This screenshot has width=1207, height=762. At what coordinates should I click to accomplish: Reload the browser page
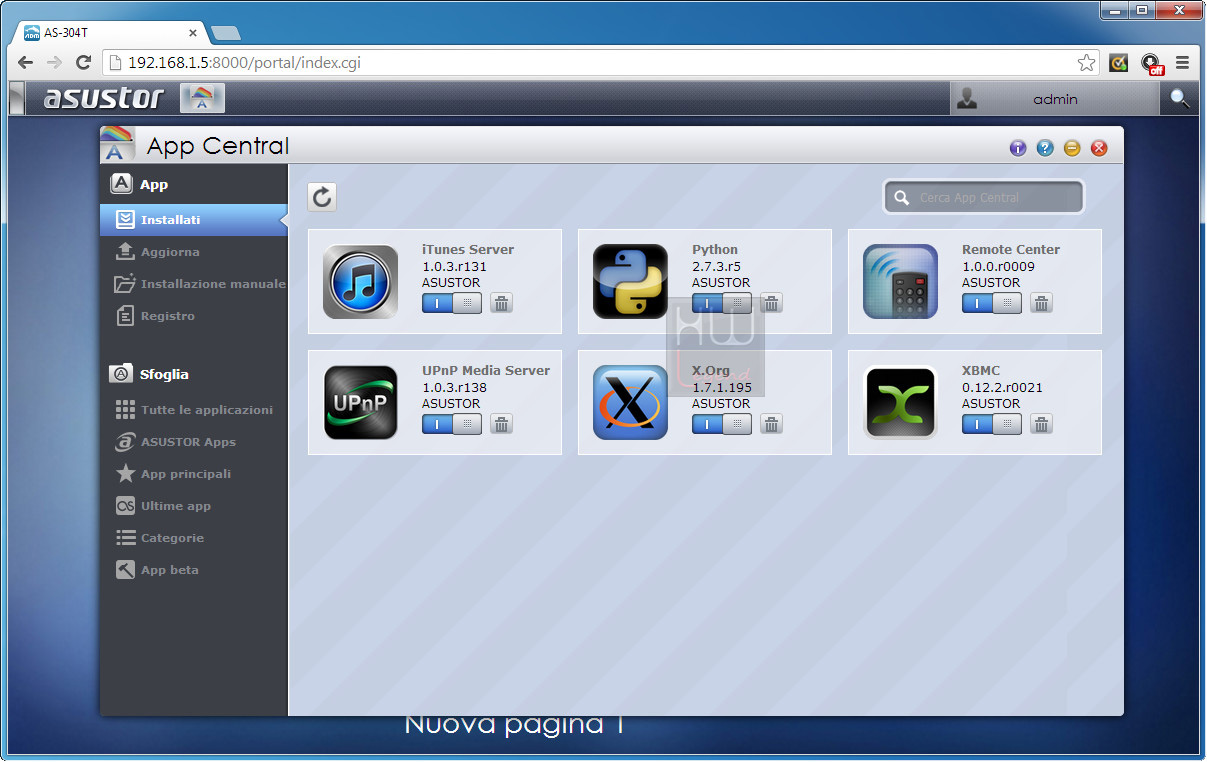[x=84, y=62]
